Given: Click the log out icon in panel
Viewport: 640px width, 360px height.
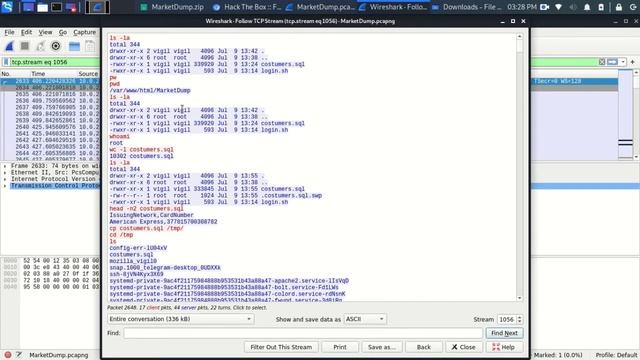Looking at the screenshot, I should [x=633, y=7].
